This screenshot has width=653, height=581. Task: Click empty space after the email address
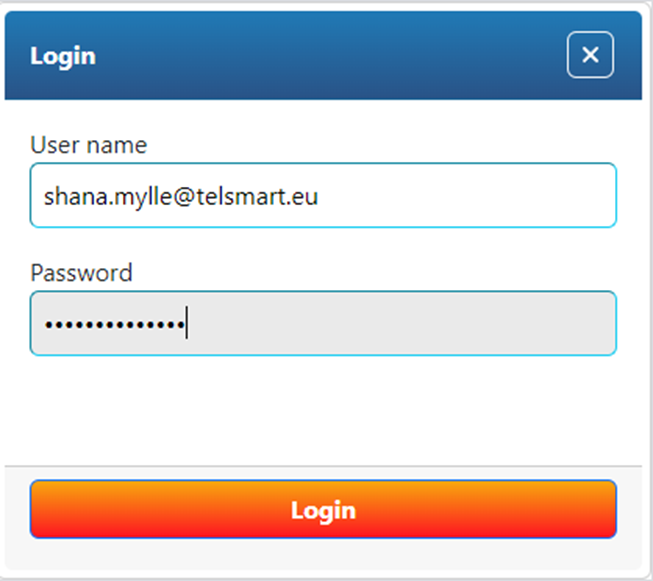(460, 196)
